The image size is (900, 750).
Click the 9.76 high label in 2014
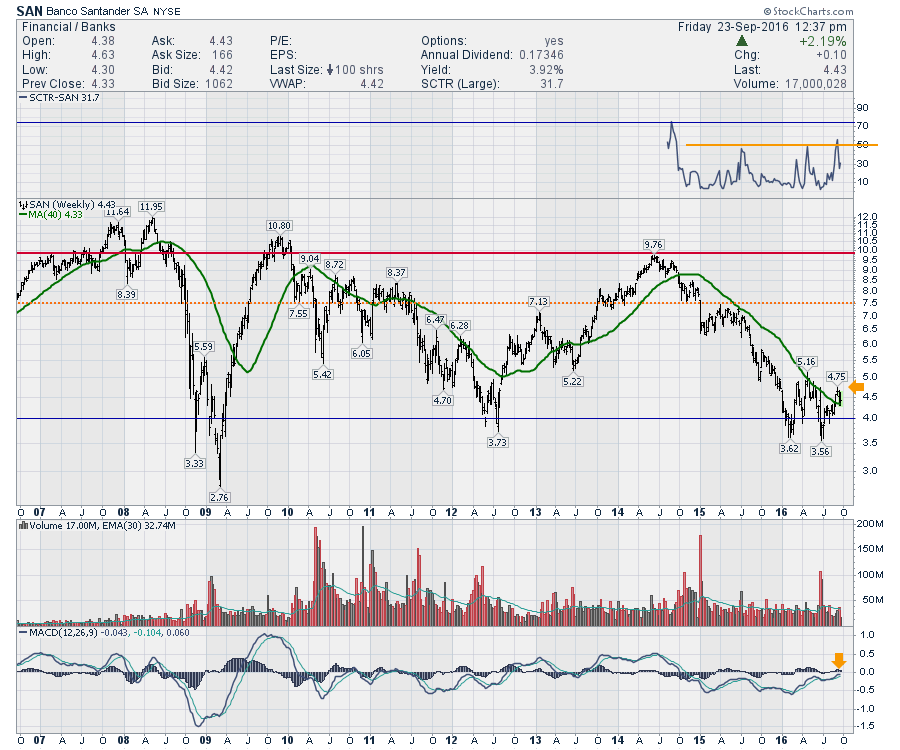[x=653, y=244]
